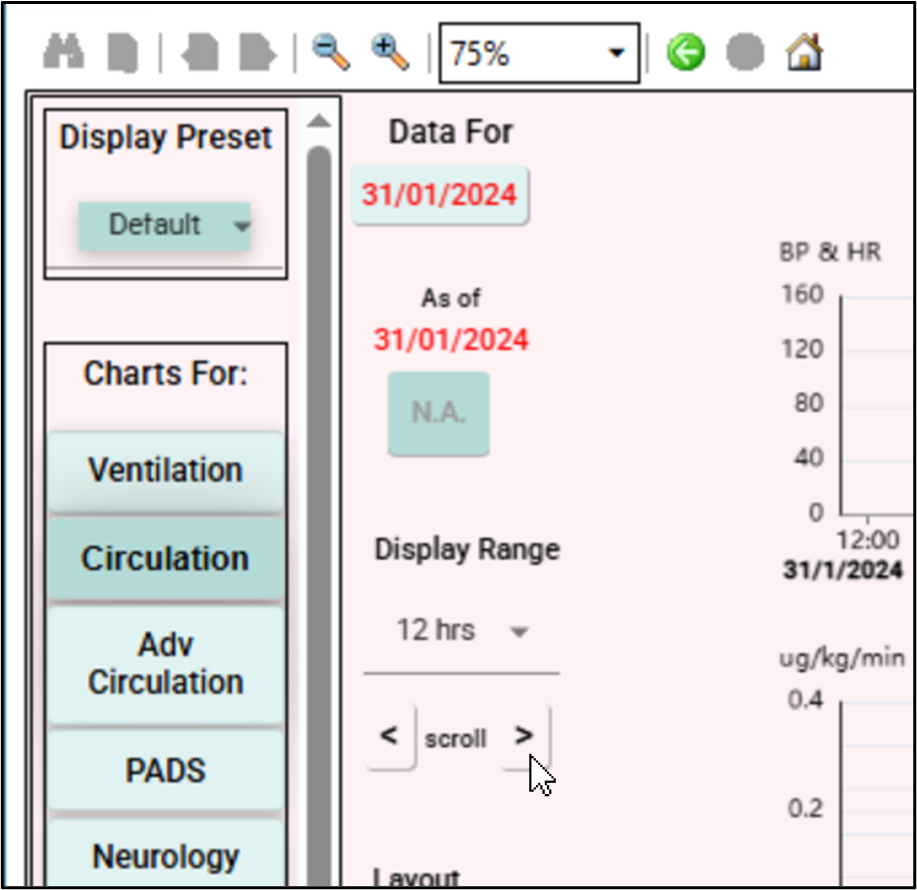Switch to the PADS charts

(x=165, y=770)
